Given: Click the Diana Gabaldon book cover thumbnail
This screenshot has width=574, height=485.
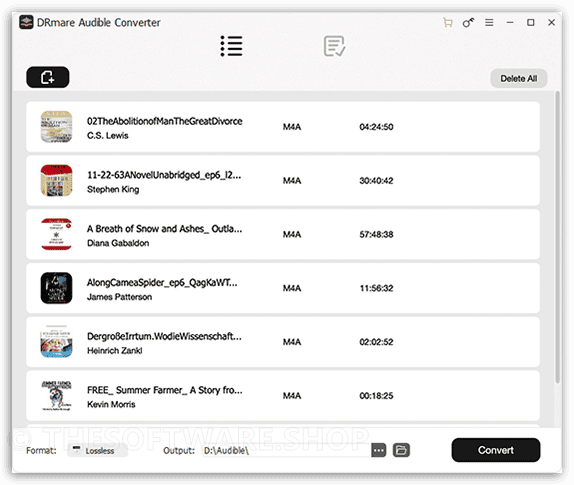Looking at the screenshot, I should 56,234.
